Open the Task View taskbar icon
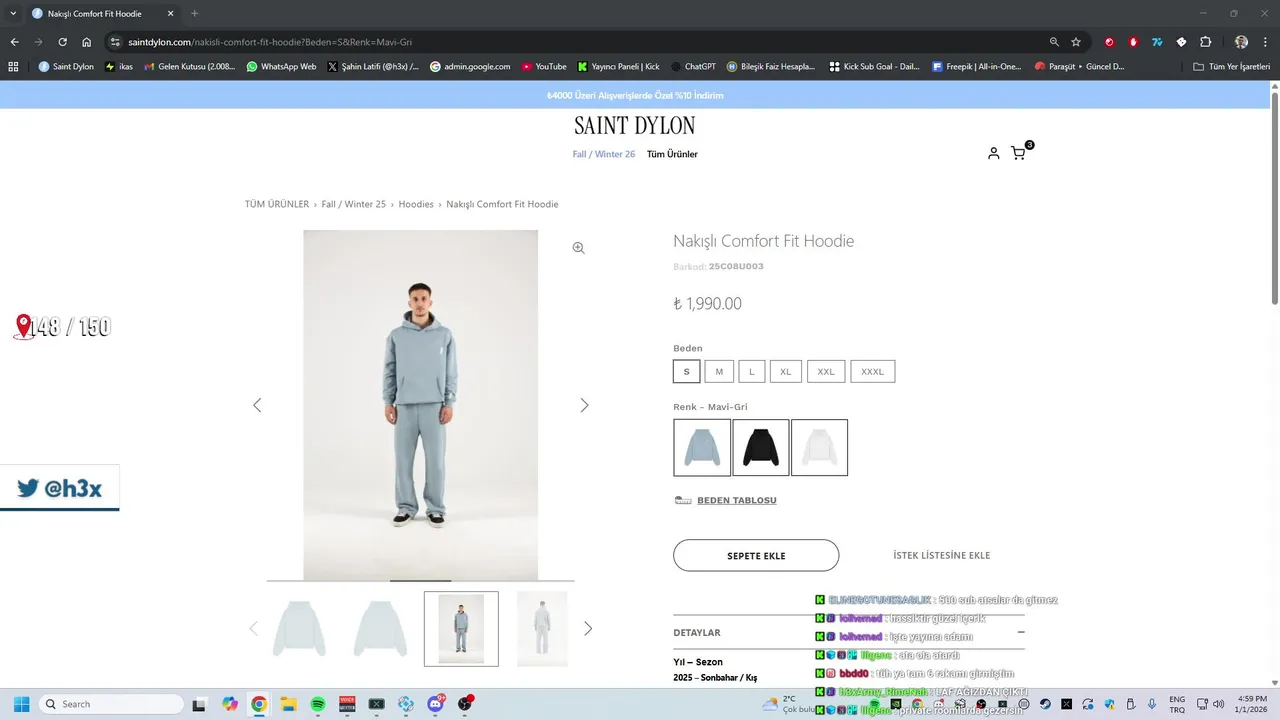 coord(199,704)
